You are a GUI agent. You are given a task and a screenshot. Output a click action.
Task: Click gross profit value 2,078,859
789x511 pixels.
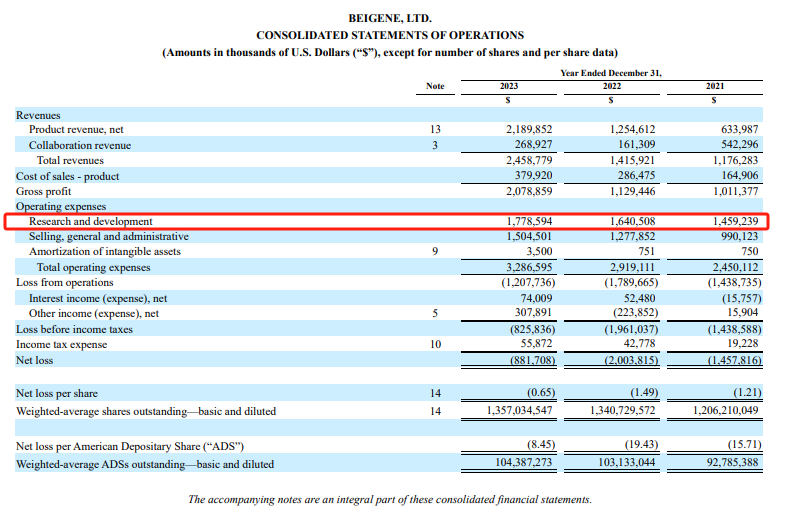point(529,191)
